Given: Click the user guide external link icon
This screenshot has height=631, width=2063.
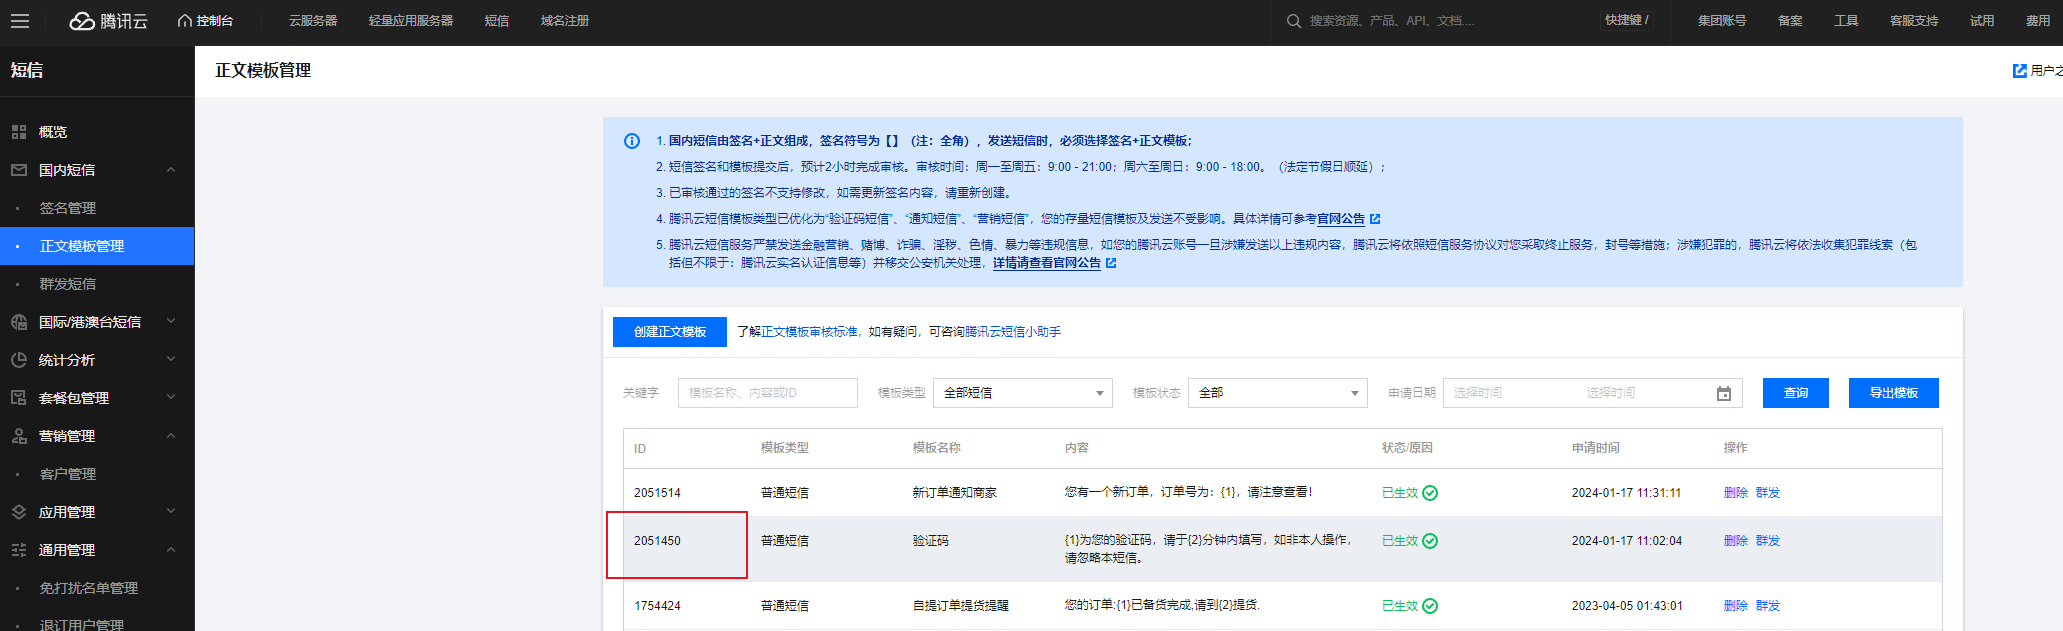Looking at the screenshot, I should tap(2020, 71).
